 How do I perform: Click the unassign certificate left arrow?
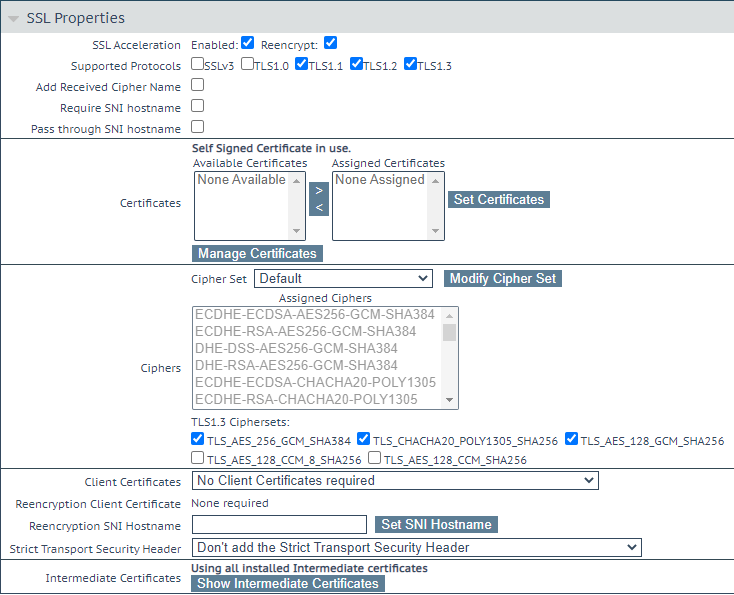319,207
